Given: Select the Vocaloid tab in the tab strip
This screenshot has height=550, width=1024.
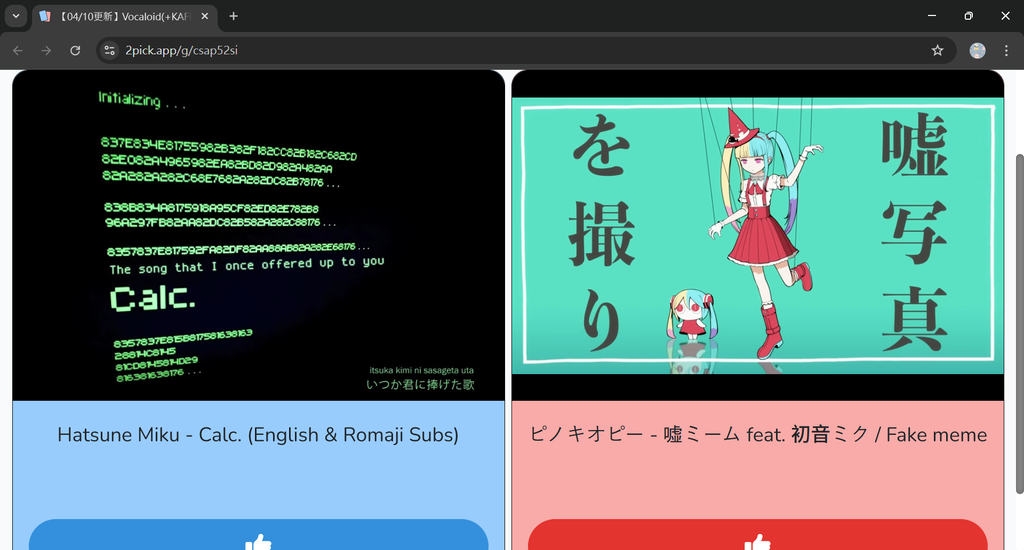Looking at the screenshot, I should pyautogui.click(x=125, y=16).
